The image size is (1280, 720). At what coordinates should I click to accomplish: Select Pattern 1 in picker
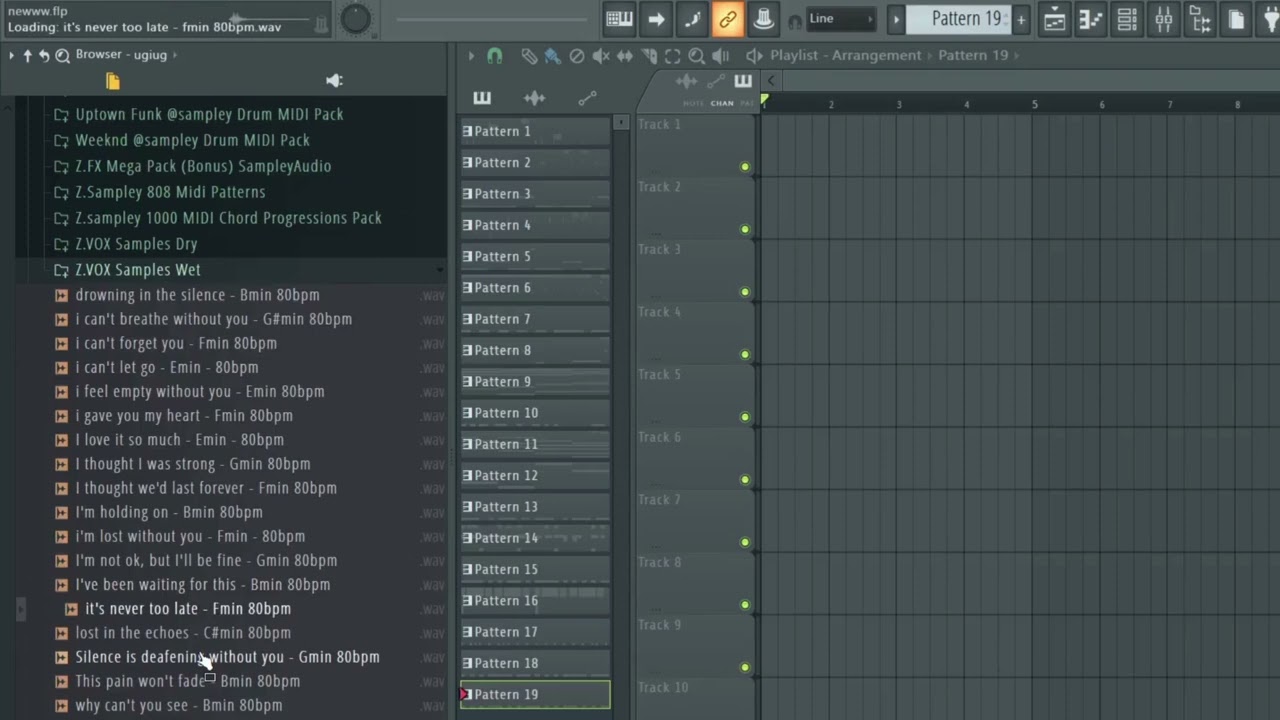click(535, 131)
